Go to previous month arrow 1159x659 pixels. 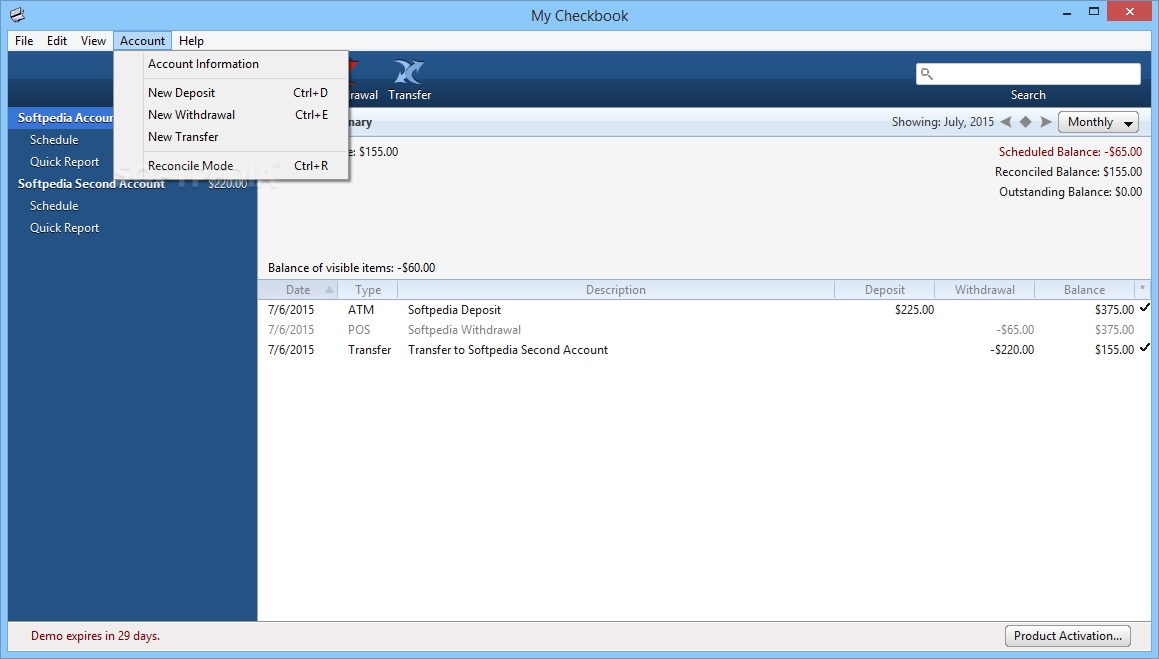(x=1005, y=122)
